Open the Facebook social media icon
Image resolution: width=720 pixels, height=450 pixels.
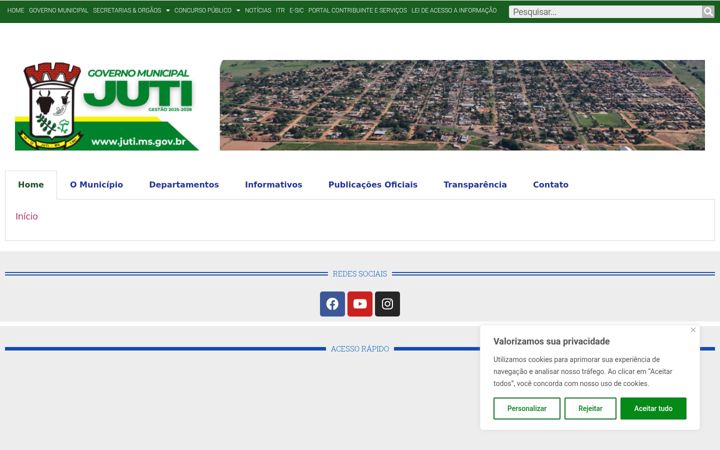332,304
